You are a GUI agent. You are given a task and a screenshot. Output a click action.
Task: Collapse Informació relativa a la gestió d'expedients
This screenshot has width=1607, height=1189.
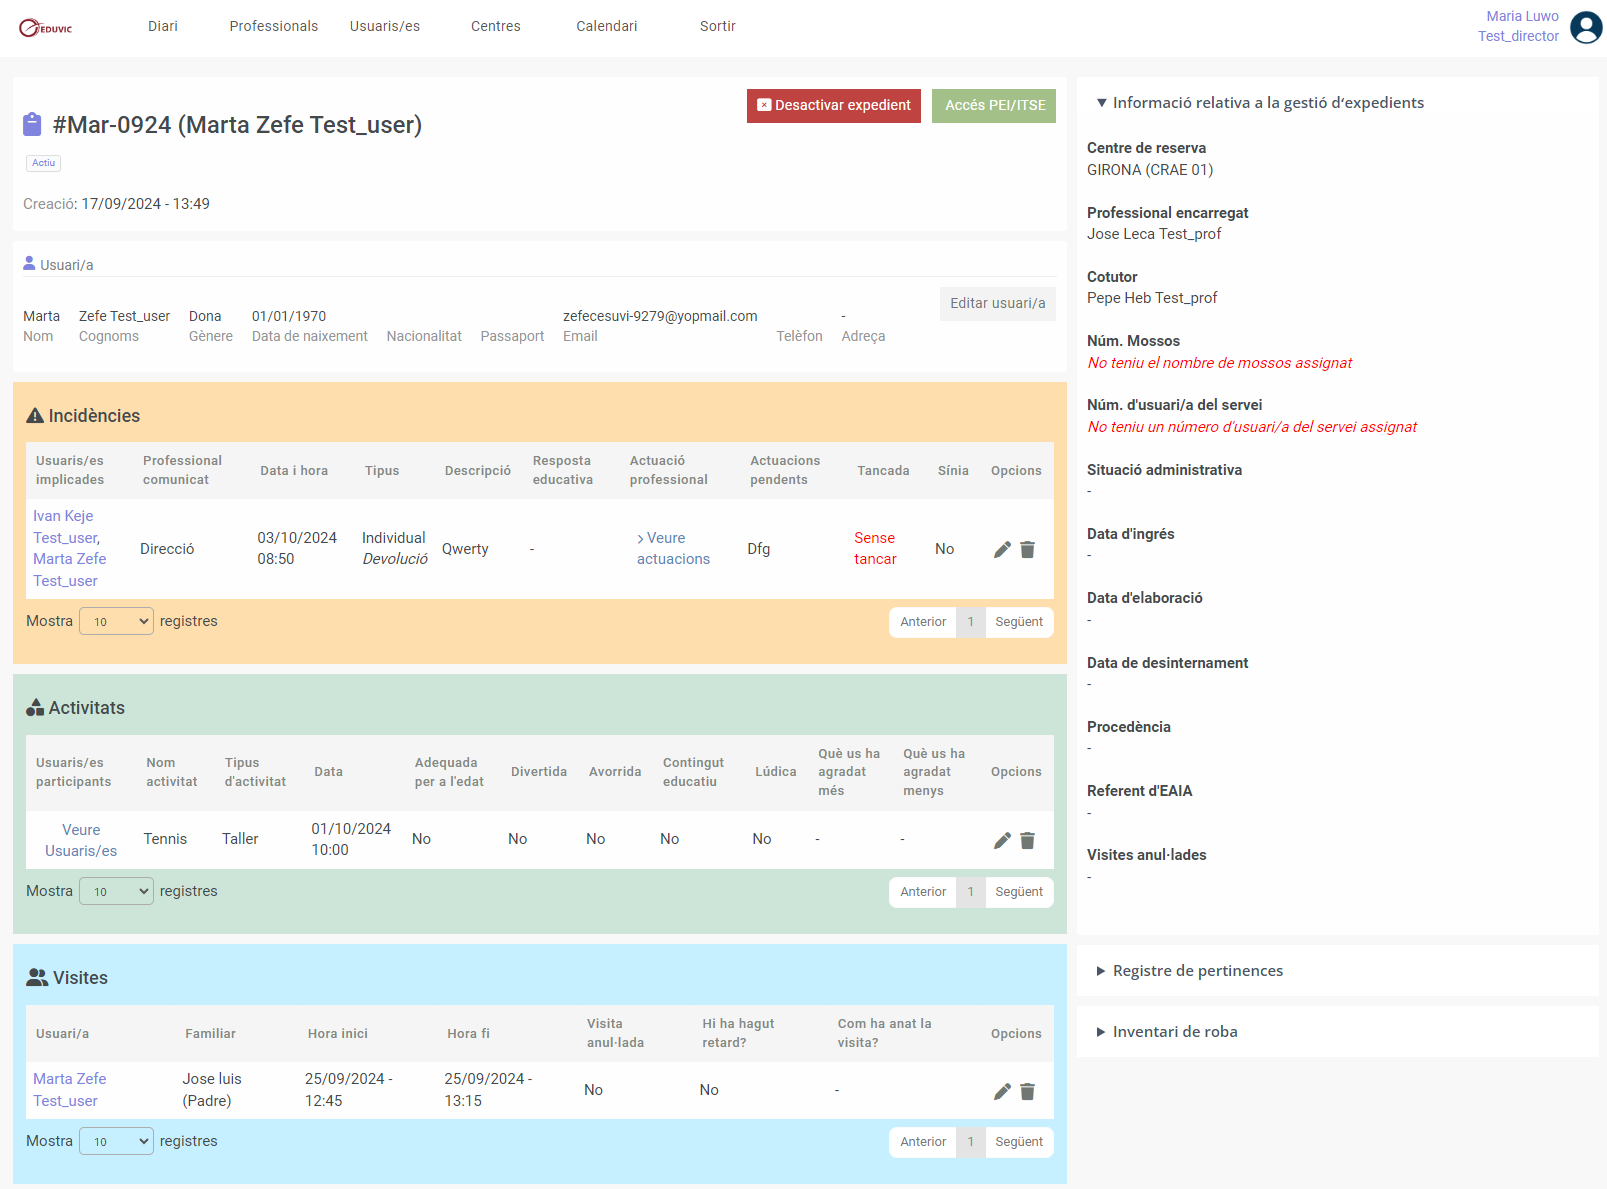click(1259, 102)
